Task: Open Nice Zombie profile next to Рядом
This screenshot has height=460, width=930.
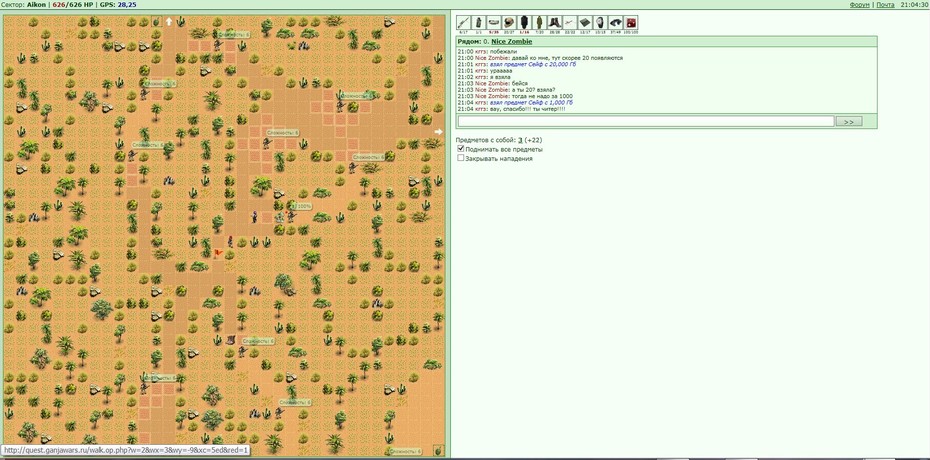Action: [511, 41]
